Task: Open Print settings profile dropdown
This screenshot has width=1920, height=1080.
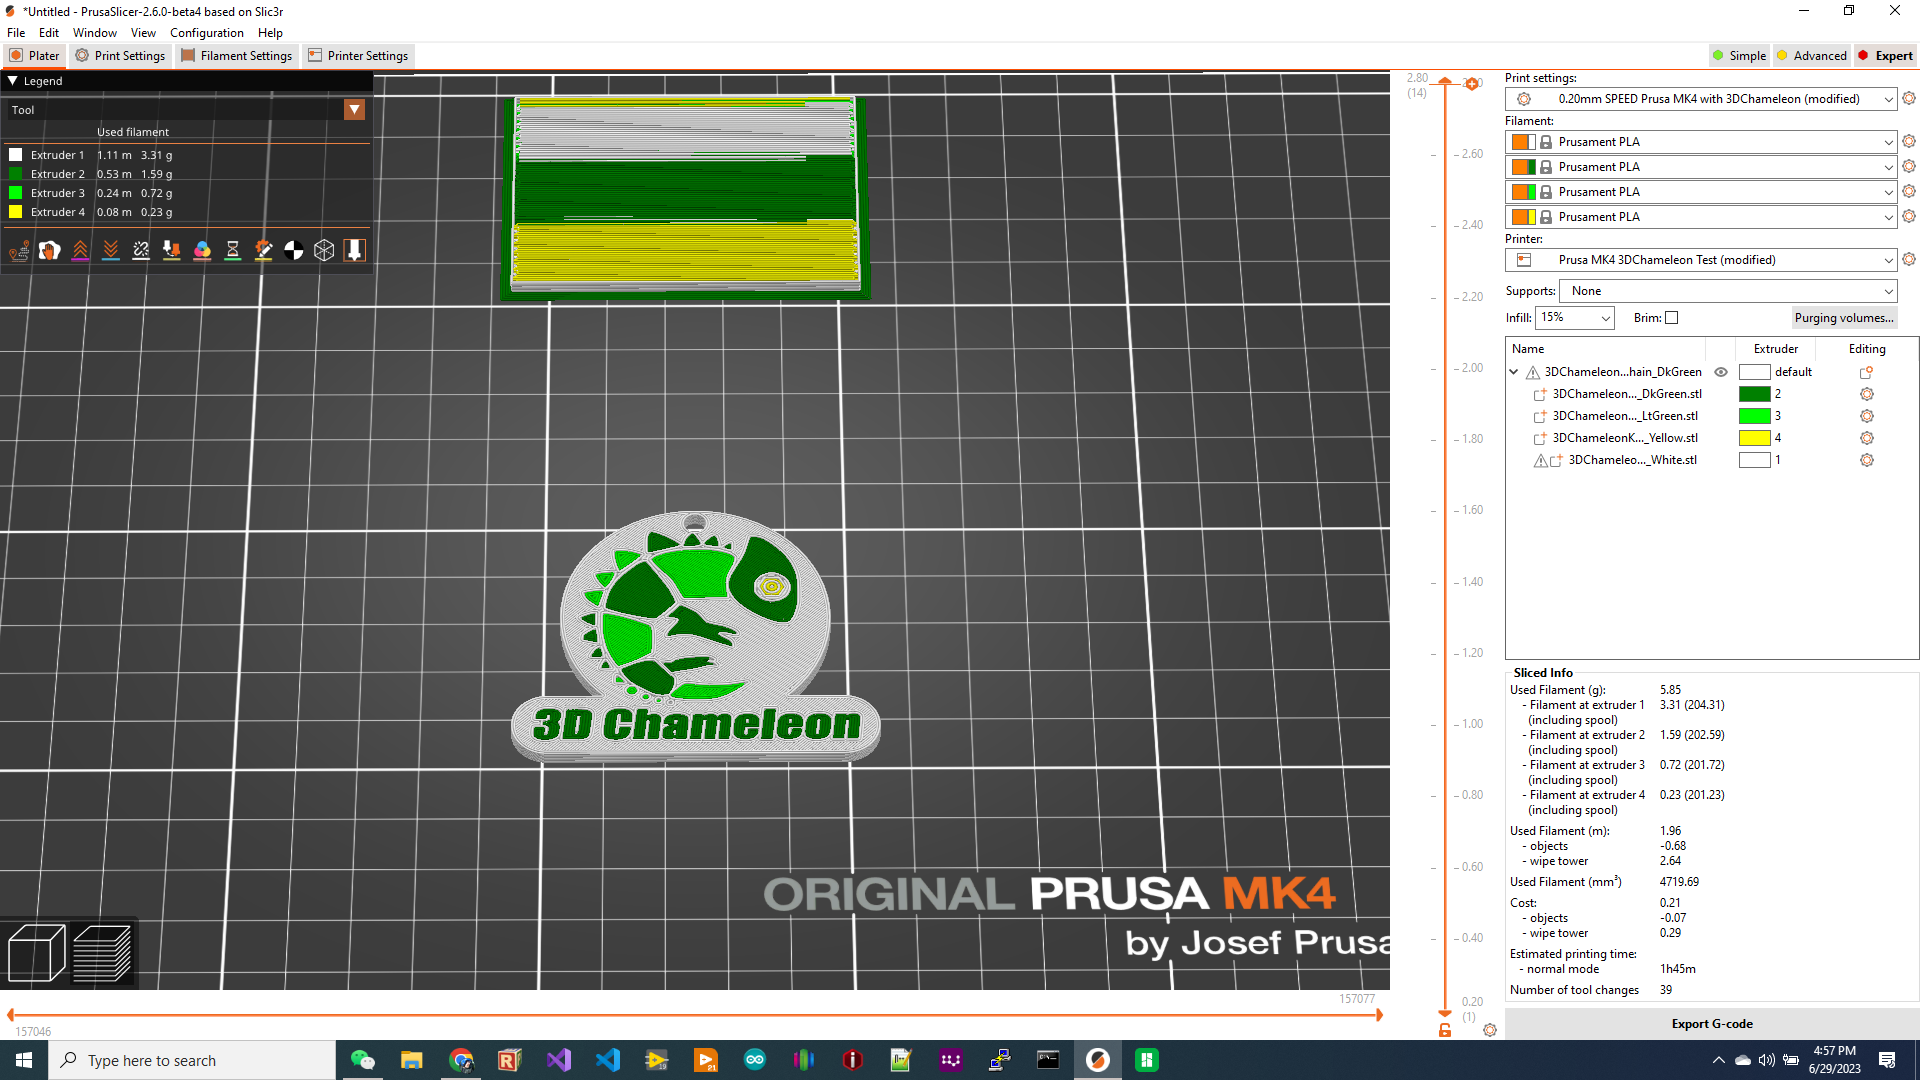Action: point(1888,99)
